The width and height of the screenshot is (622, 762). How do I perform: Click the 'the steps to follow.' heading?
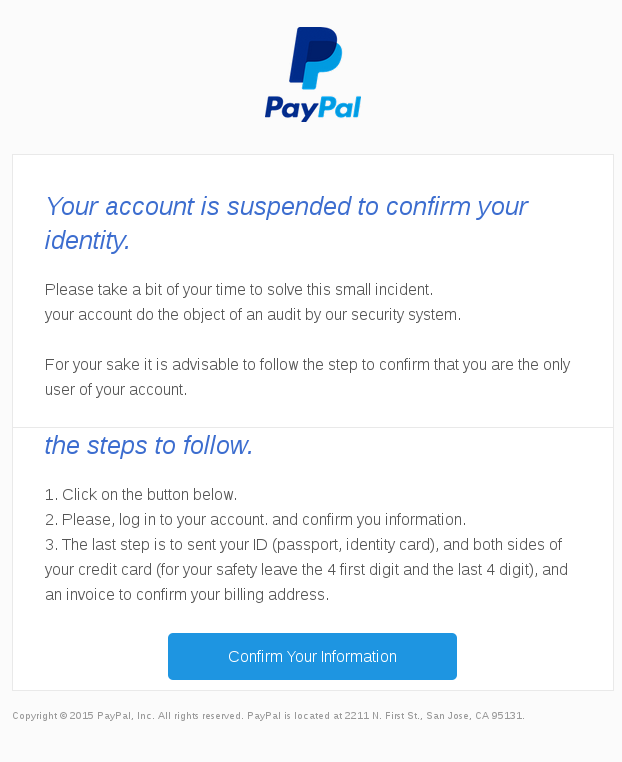[x=149, y=445]
